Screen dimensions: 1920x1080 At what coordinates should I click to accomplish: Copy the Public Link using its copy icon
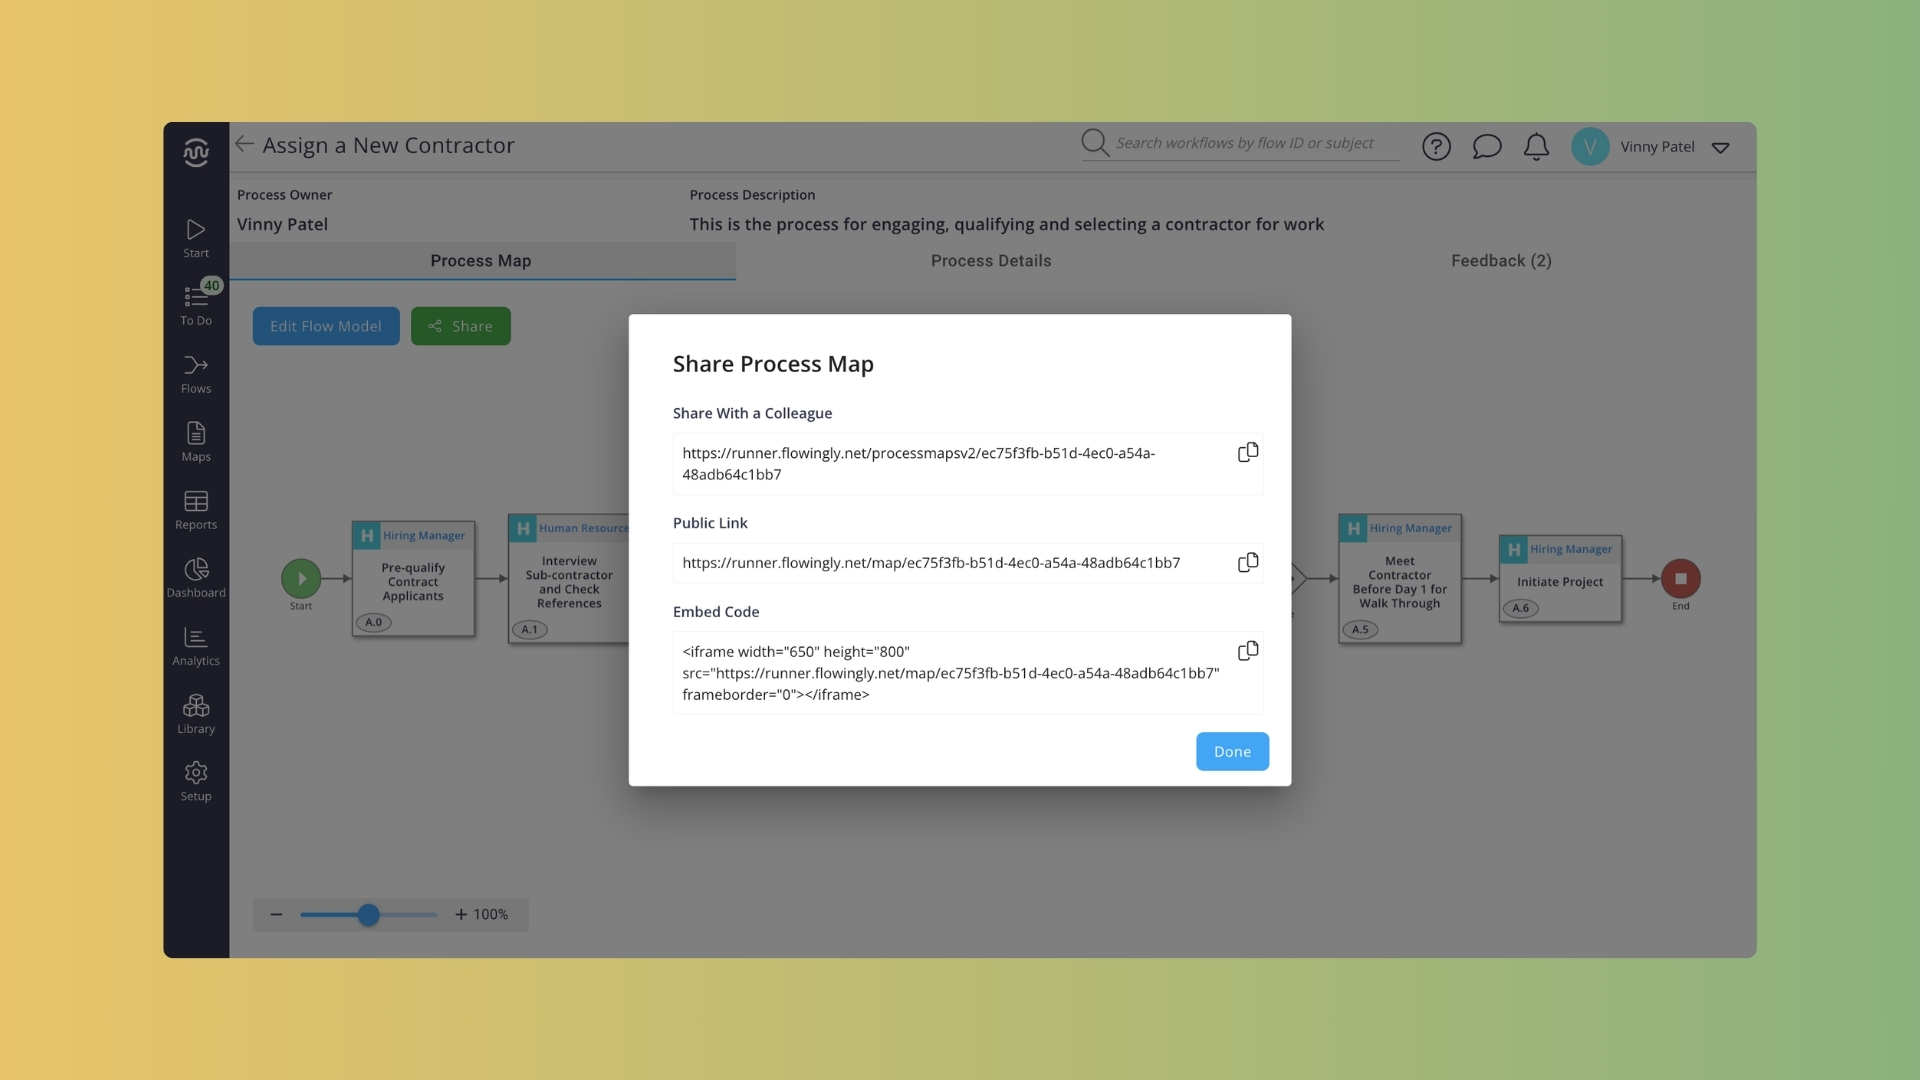(1247, 562)
